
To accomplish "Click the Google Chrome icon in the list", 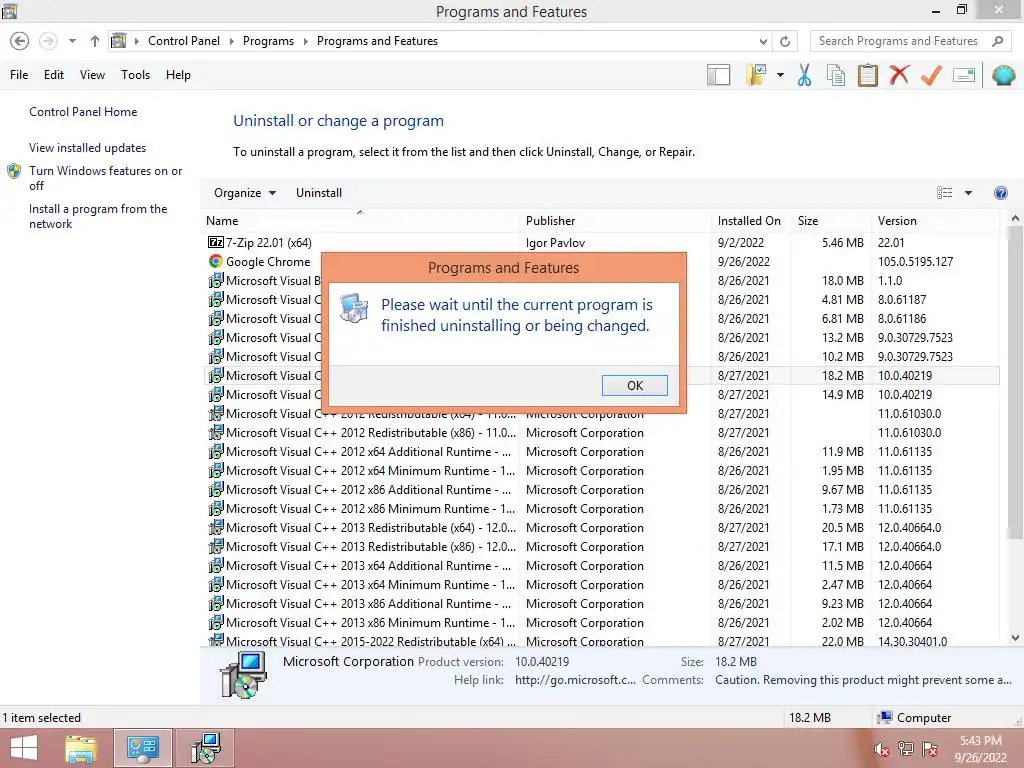I will [216, 261].
